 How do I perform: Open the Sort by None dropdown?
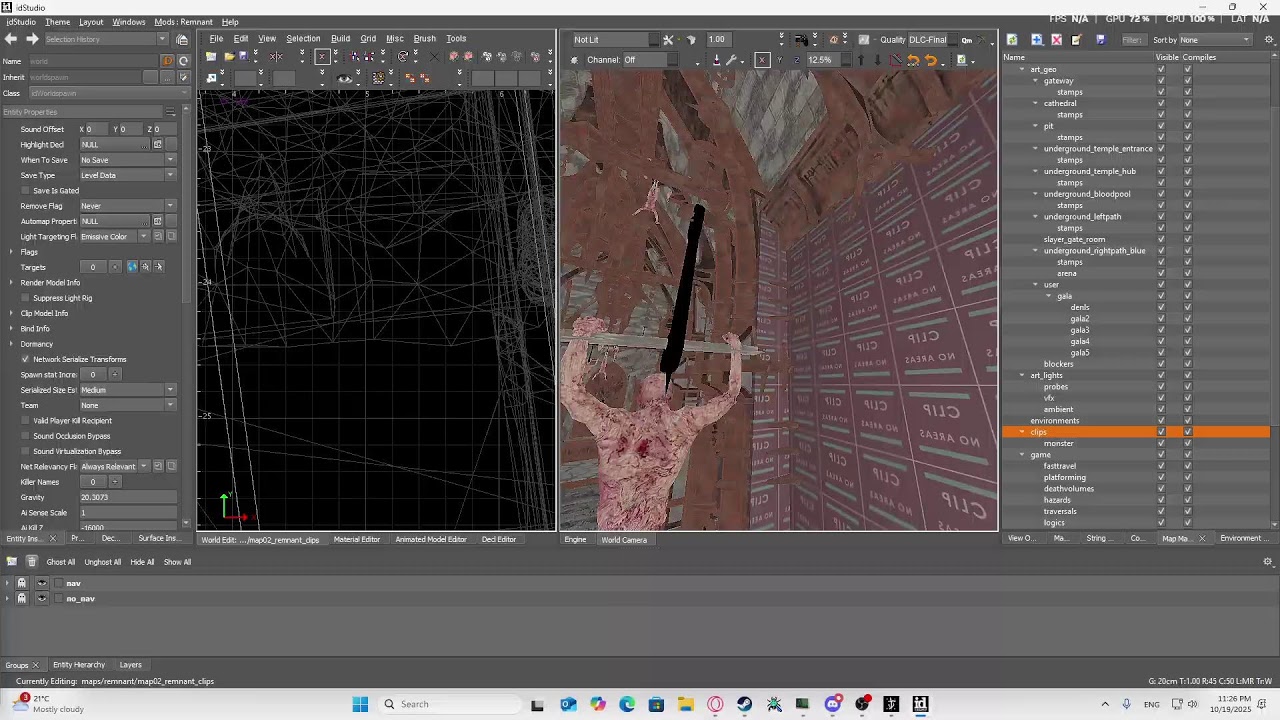(1216, 40)
